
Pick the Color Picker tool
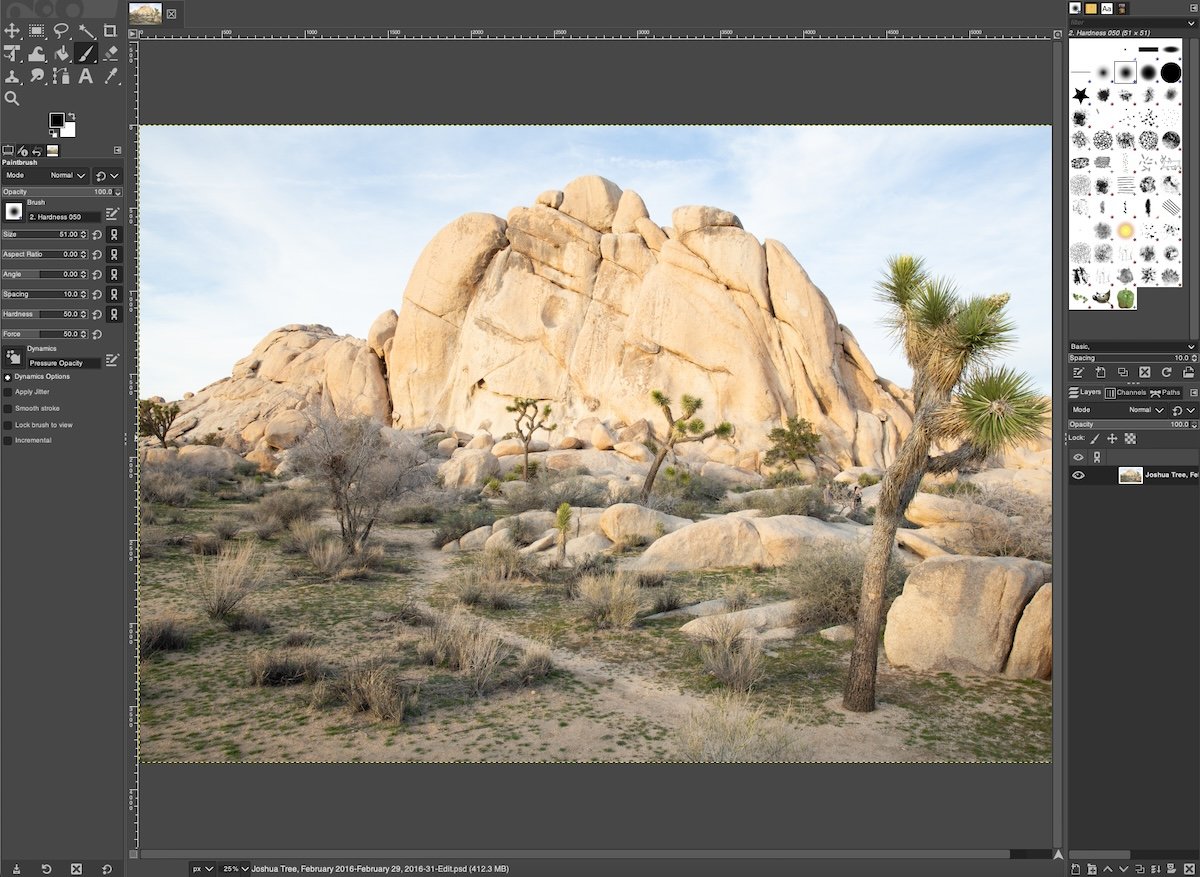110,76
